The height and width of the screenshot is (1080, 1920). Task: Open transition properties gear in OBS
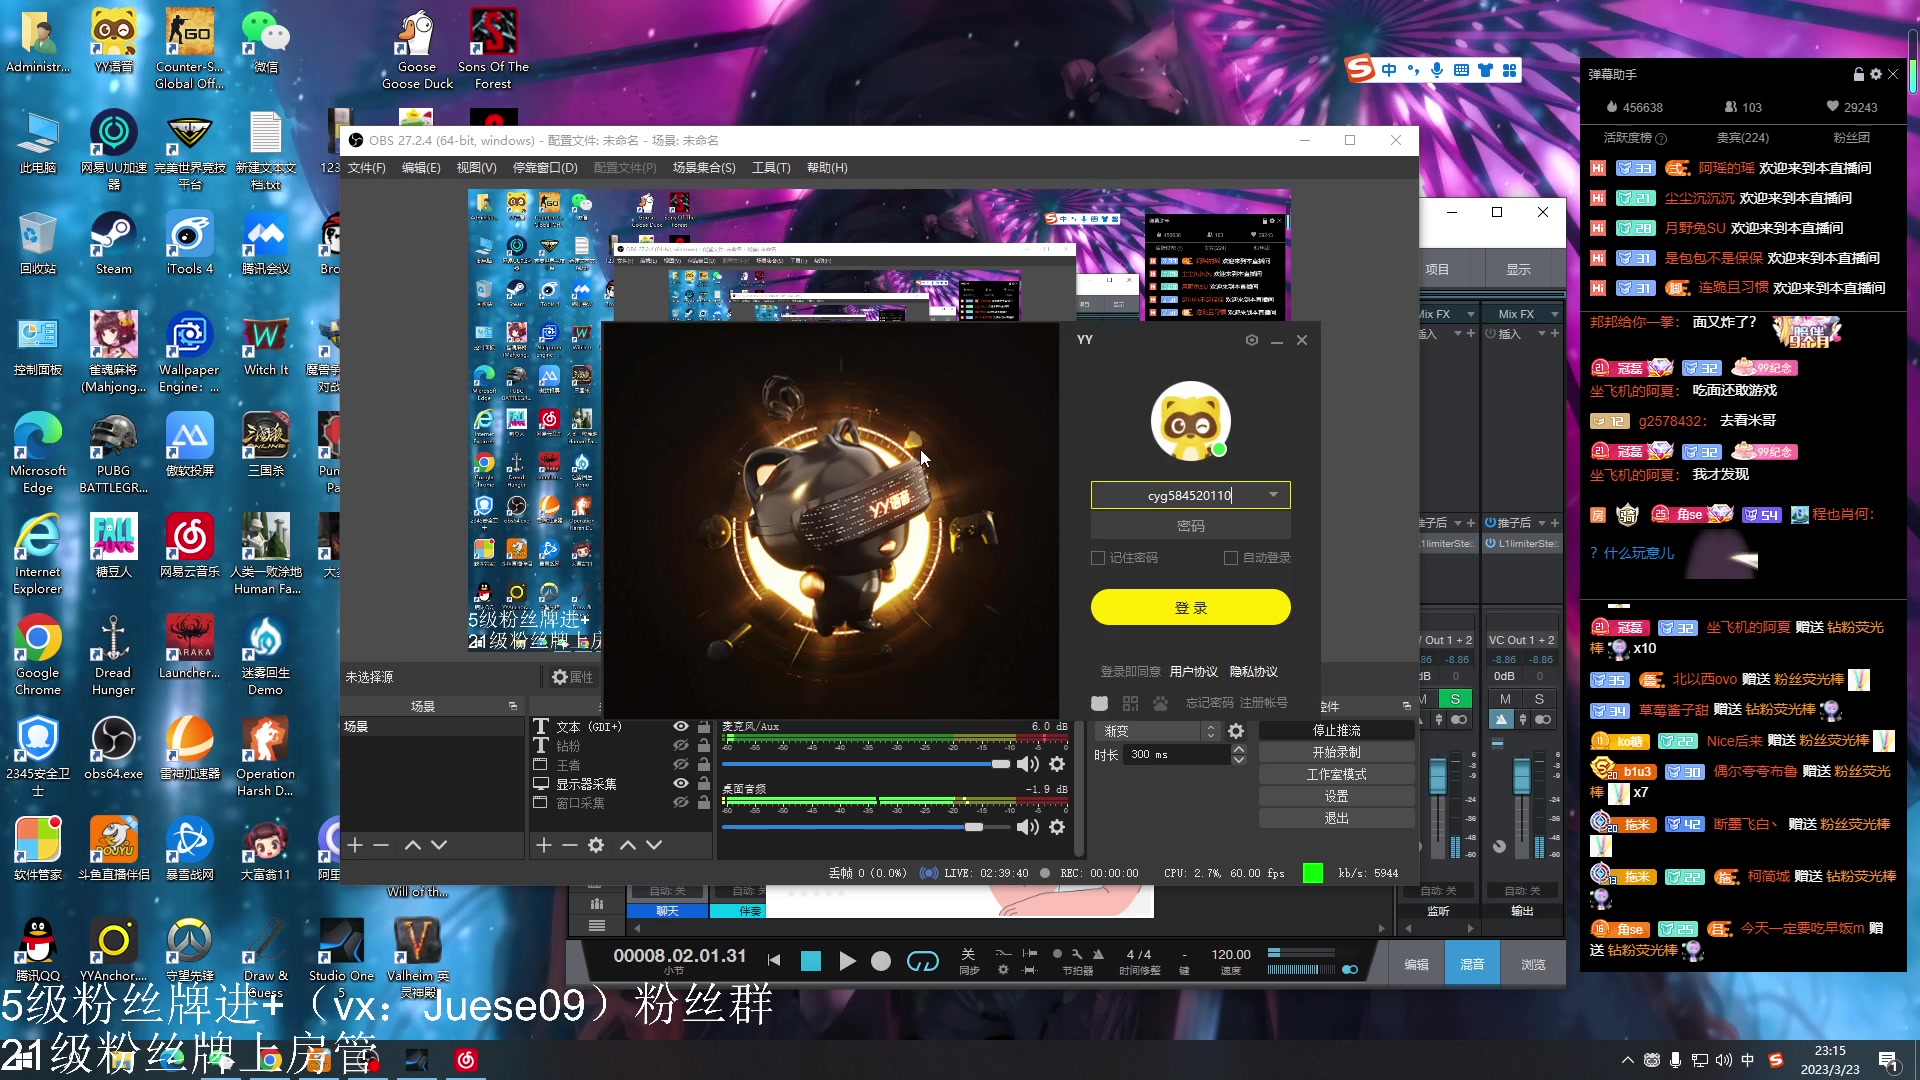click(1236, 731)
